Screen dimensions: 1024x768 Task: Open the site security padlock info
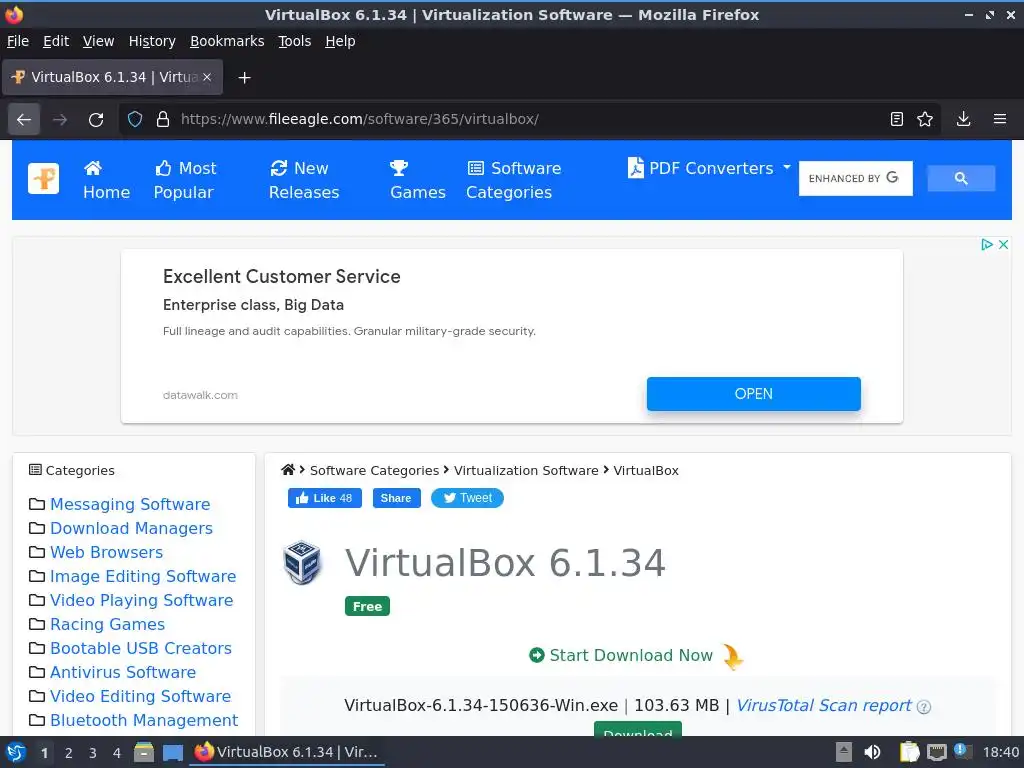(x=163, y=120)
